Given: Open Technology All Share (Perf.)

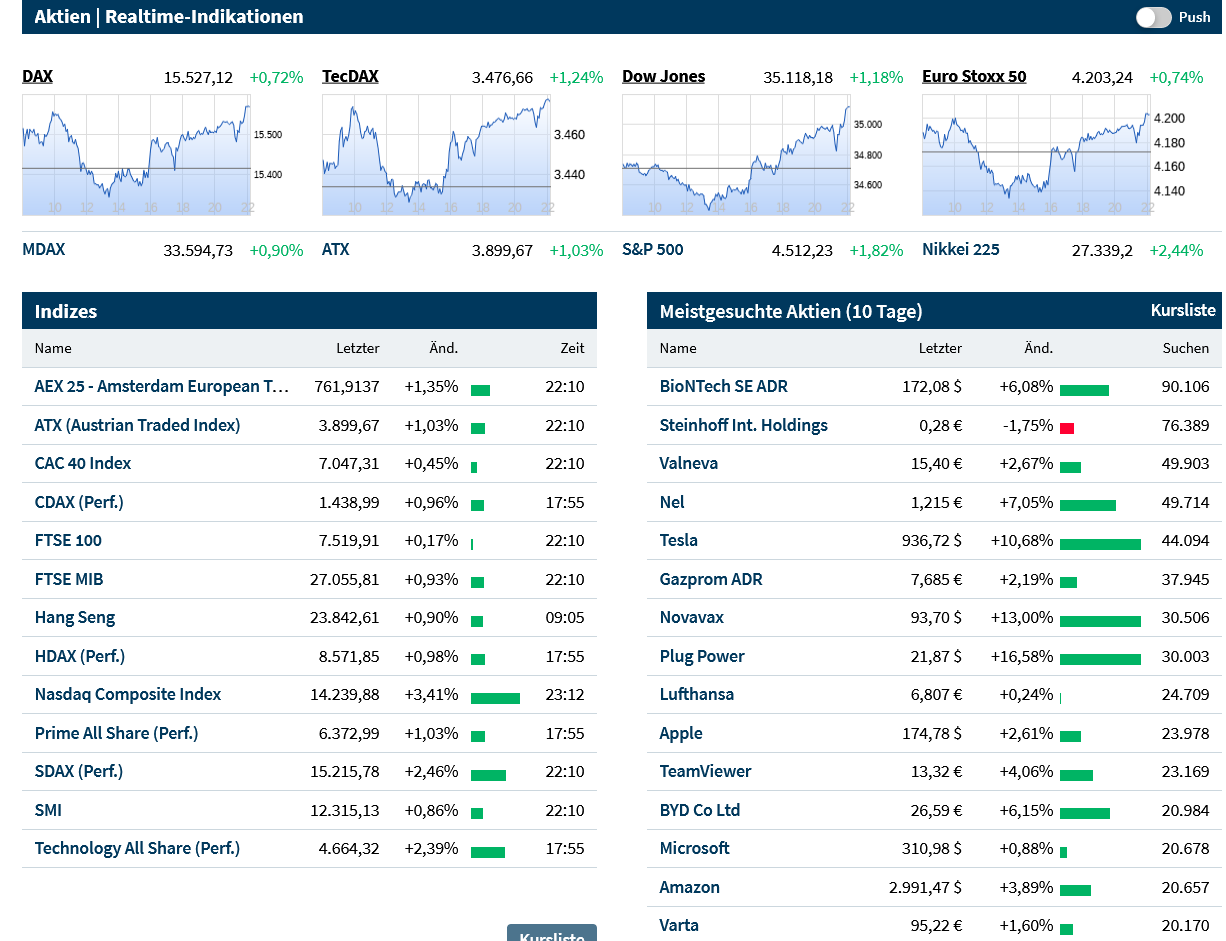Looking at the screenshot, I should tap(137, 849).
